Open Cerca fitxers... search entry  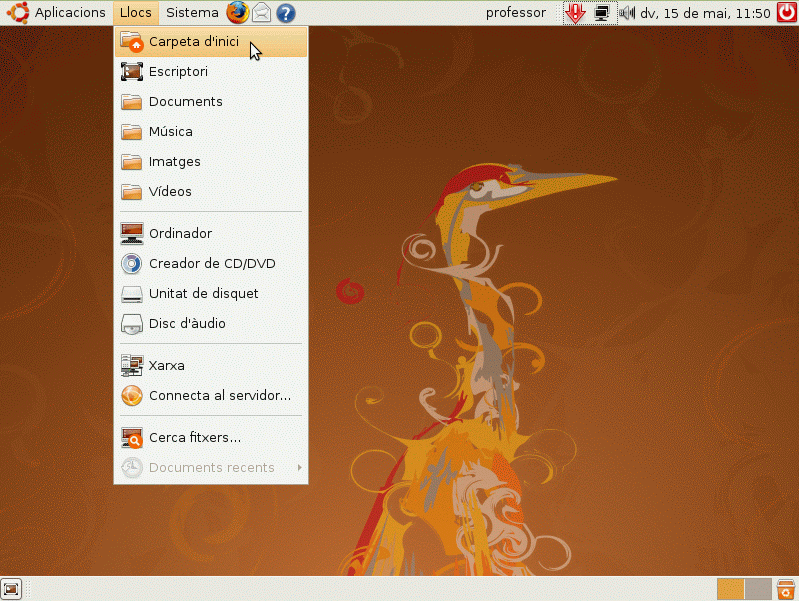point(194,437)
